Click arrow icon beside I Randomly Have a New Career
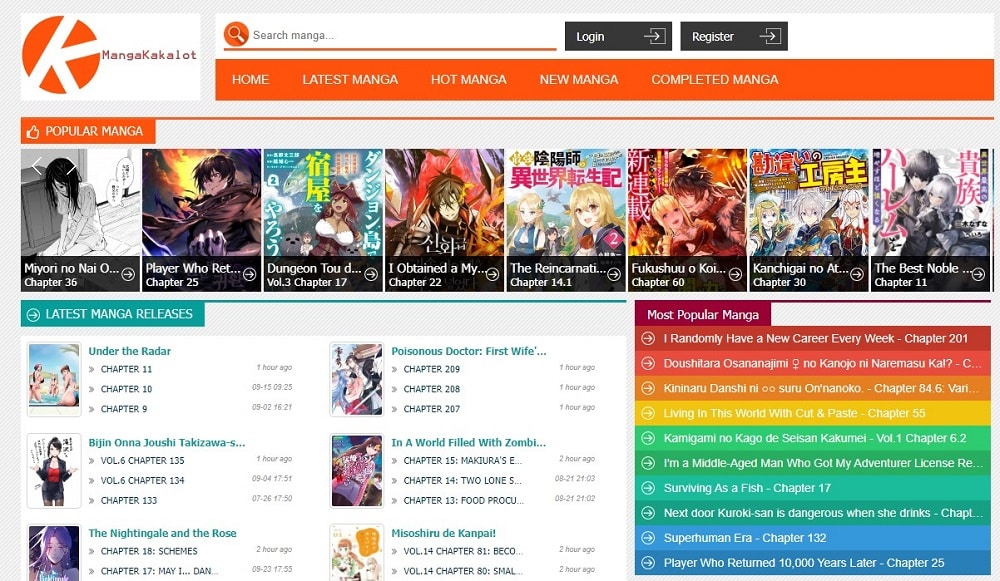Viewport: 1000px width, 581px height. pyautogui.click(x=648, y=339)
